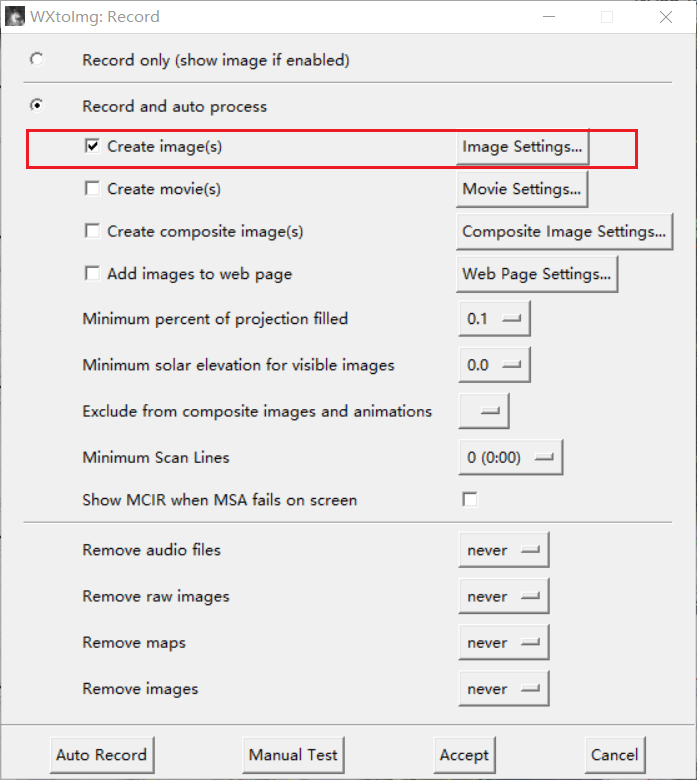Image resolution: width=697 pixels, height=780 pixels.
Task: Select 'Record and auto process' radio button
Action: [37, 105]
